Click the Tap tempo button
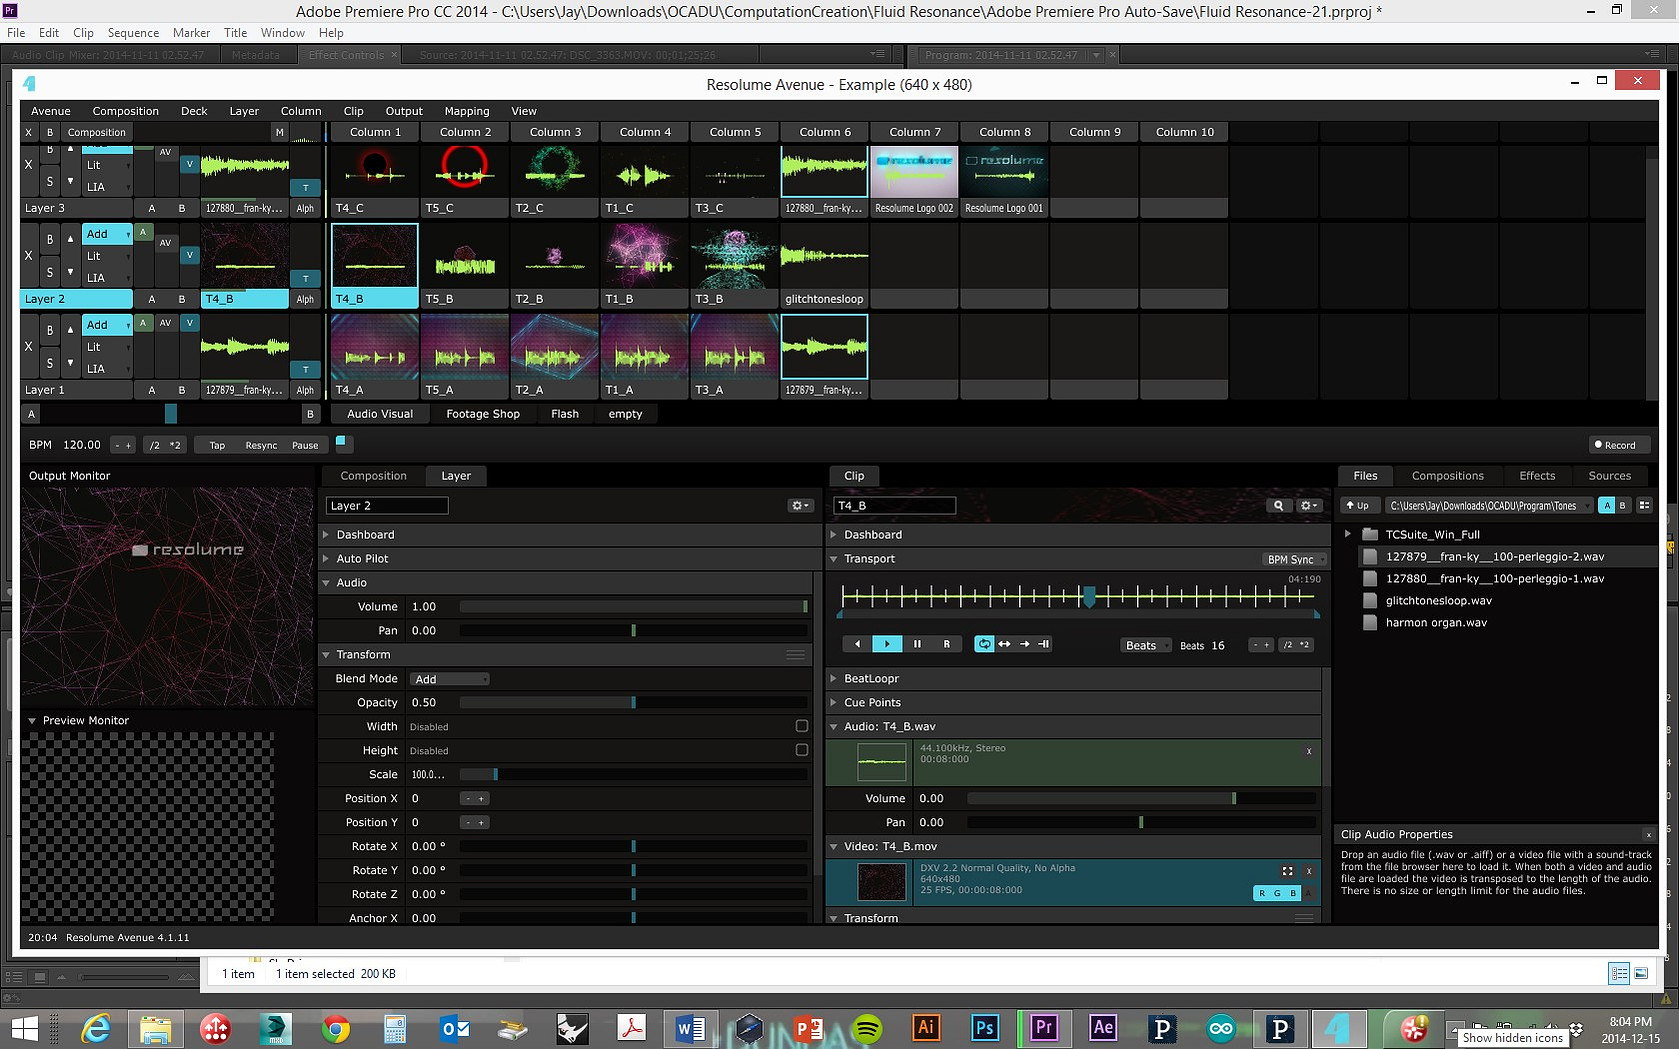The image size is (1679, 1049). point(217,445)
